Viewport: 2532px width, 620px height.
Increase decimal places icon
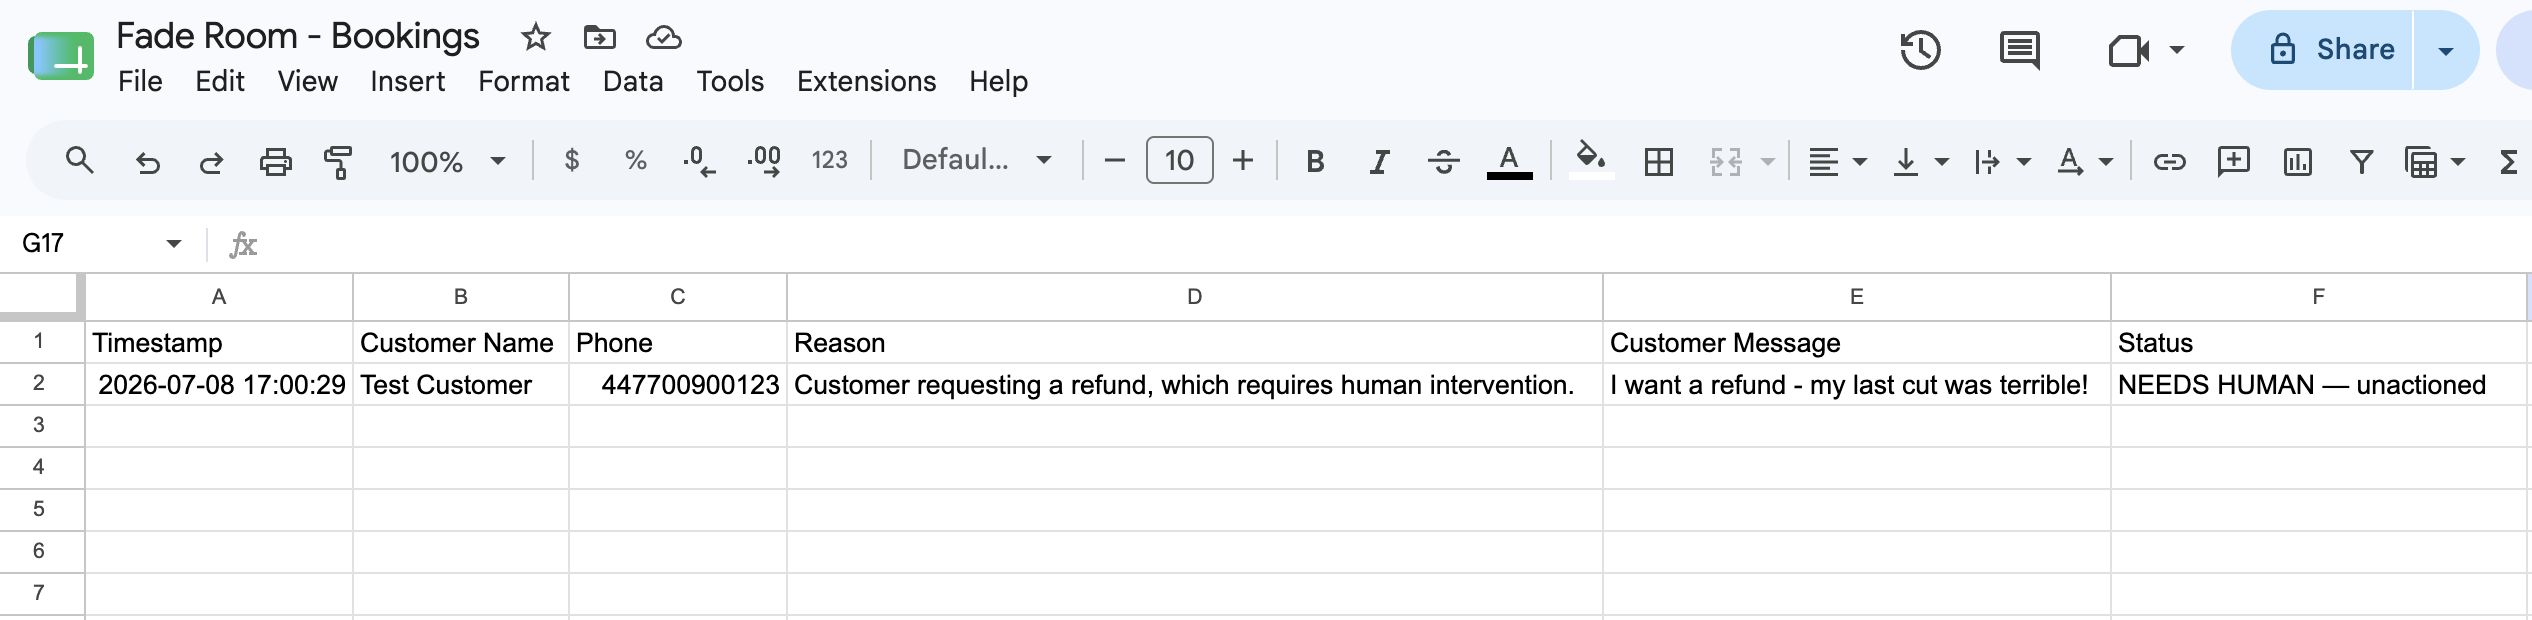coord(764,161)
